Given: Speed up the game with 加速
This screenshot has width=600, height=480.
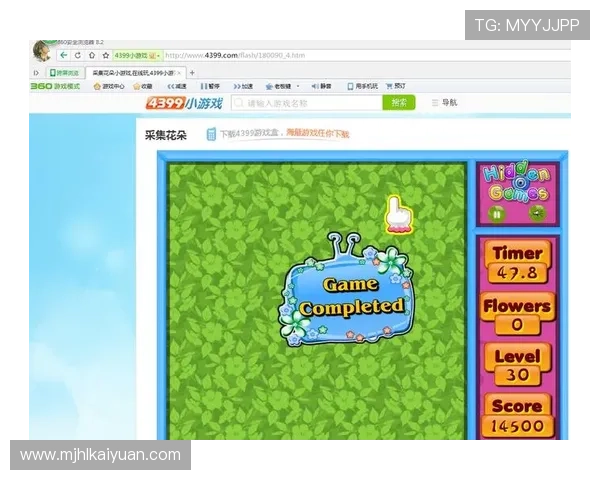Looking at the screenshot, I should tap(243, 87).
